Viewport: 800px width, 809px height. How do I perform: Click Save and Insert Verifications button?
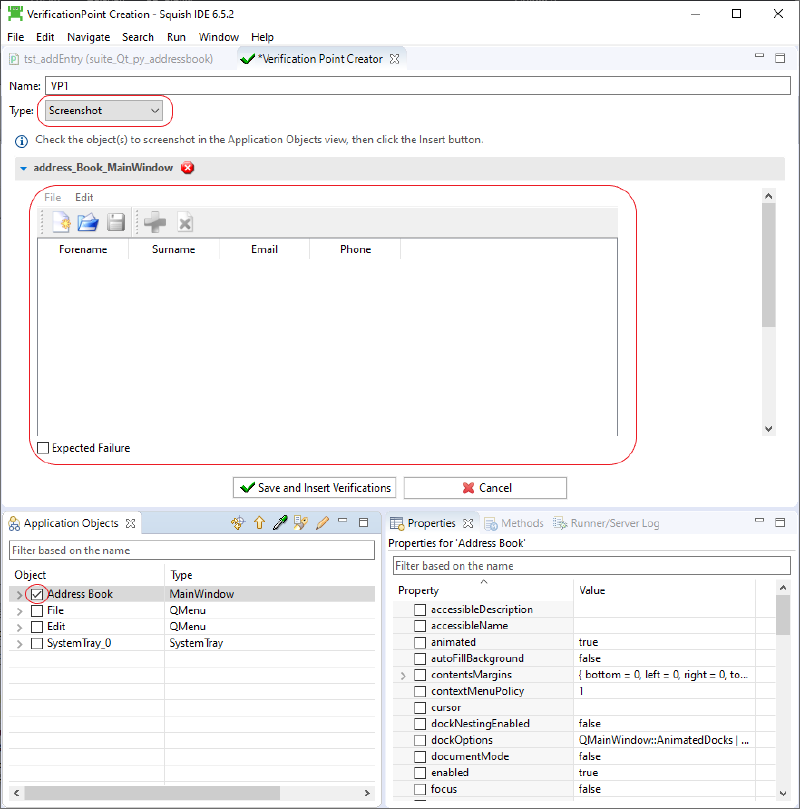[x=314, y=488]
